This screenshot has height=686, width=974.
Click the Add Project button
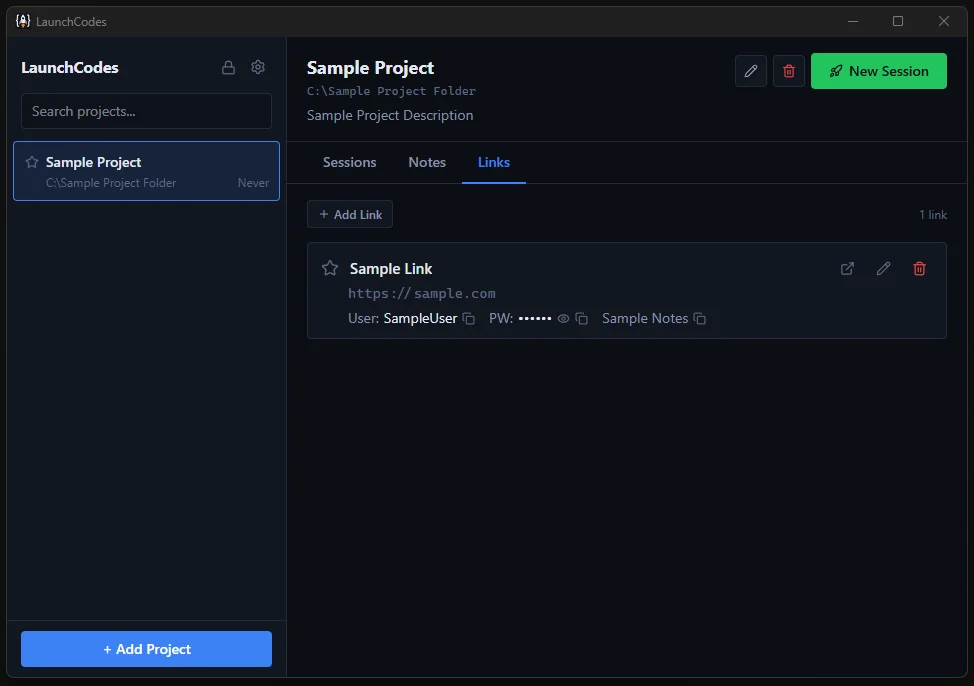(146, 649)
